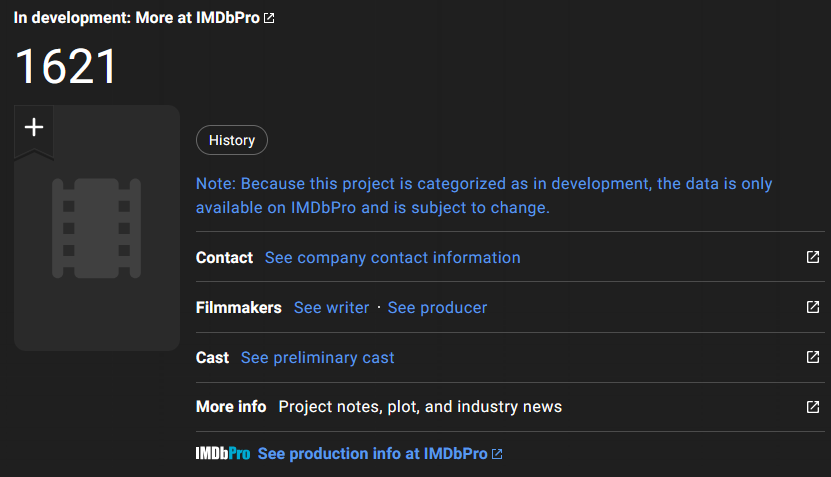Screen dimensions: 831x477
Task: Open external link icon in Cast row
Action: point(812,357)
